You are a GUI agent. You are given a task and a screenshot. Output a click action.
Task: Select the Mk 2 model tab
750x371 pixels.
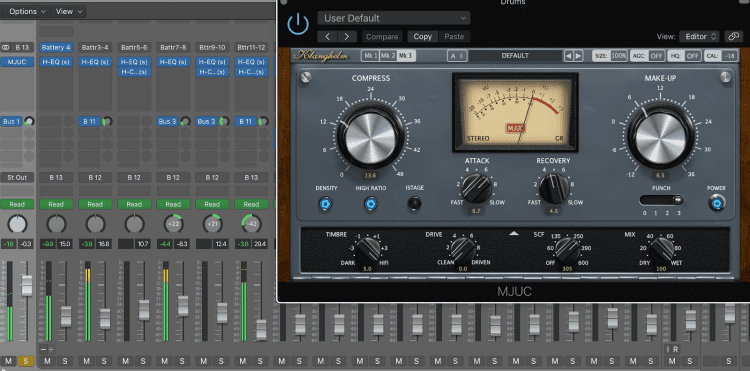[x=388, y=56]
